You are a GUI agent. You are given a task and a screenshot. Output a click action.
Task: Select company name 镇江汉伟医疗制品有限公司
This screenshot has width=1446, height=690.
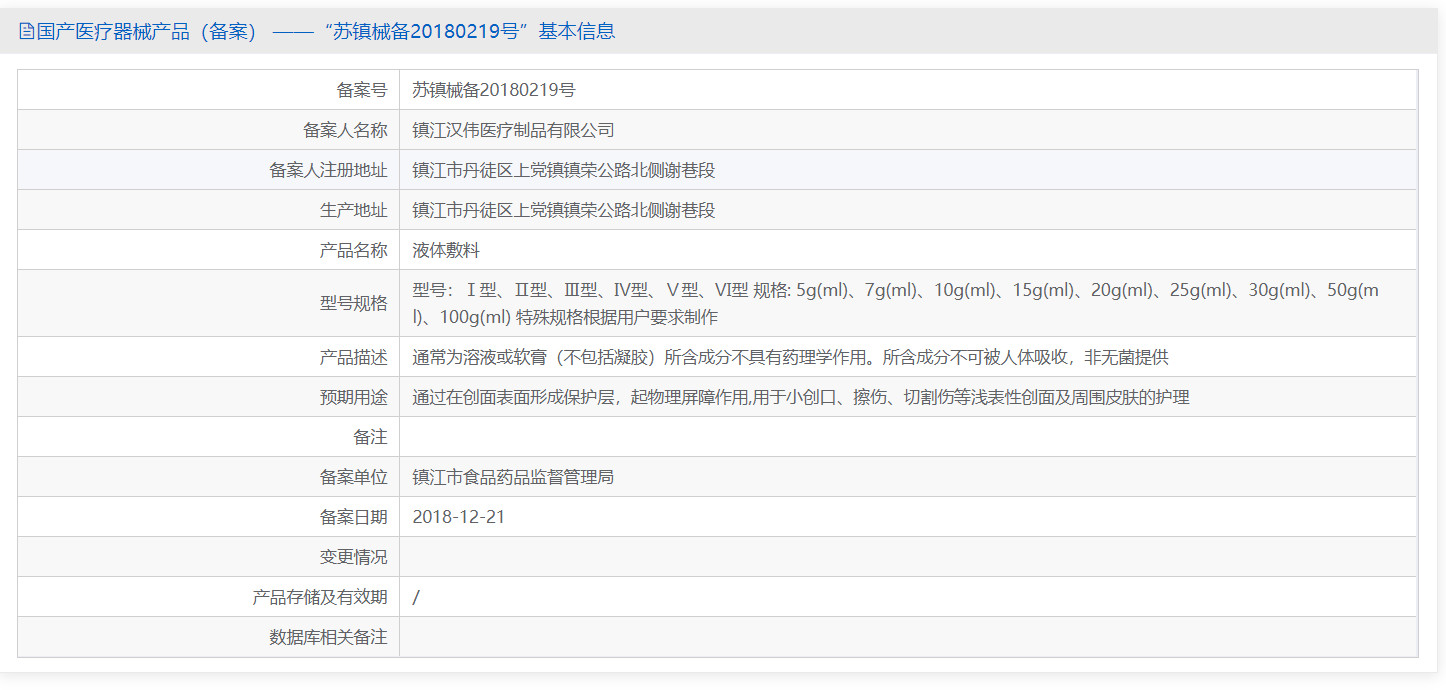coord(513,129)
